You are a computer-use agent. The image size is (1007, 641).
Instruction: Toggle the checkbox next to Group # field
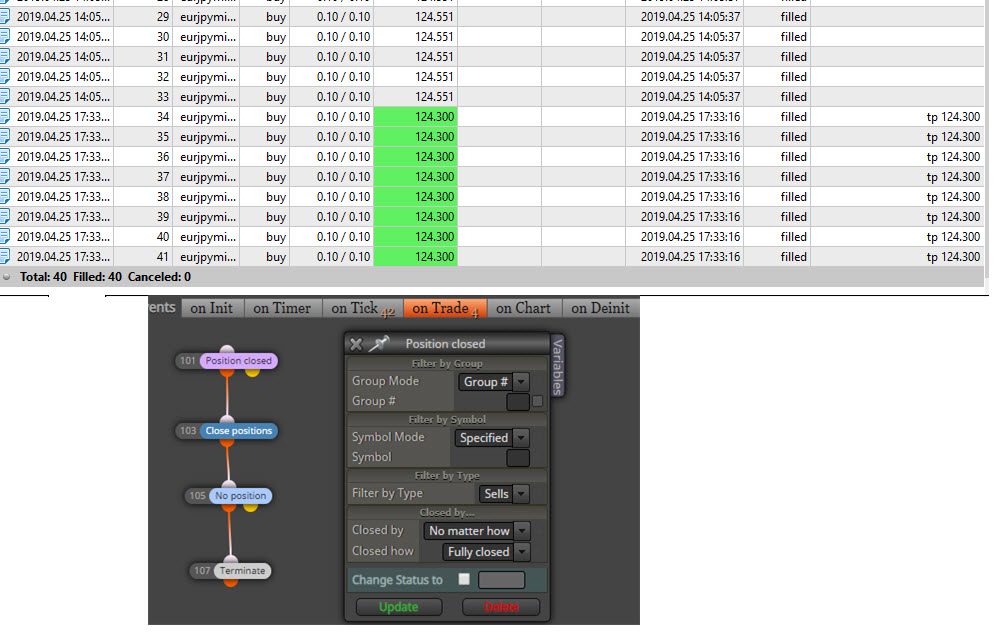pos(538,401)
